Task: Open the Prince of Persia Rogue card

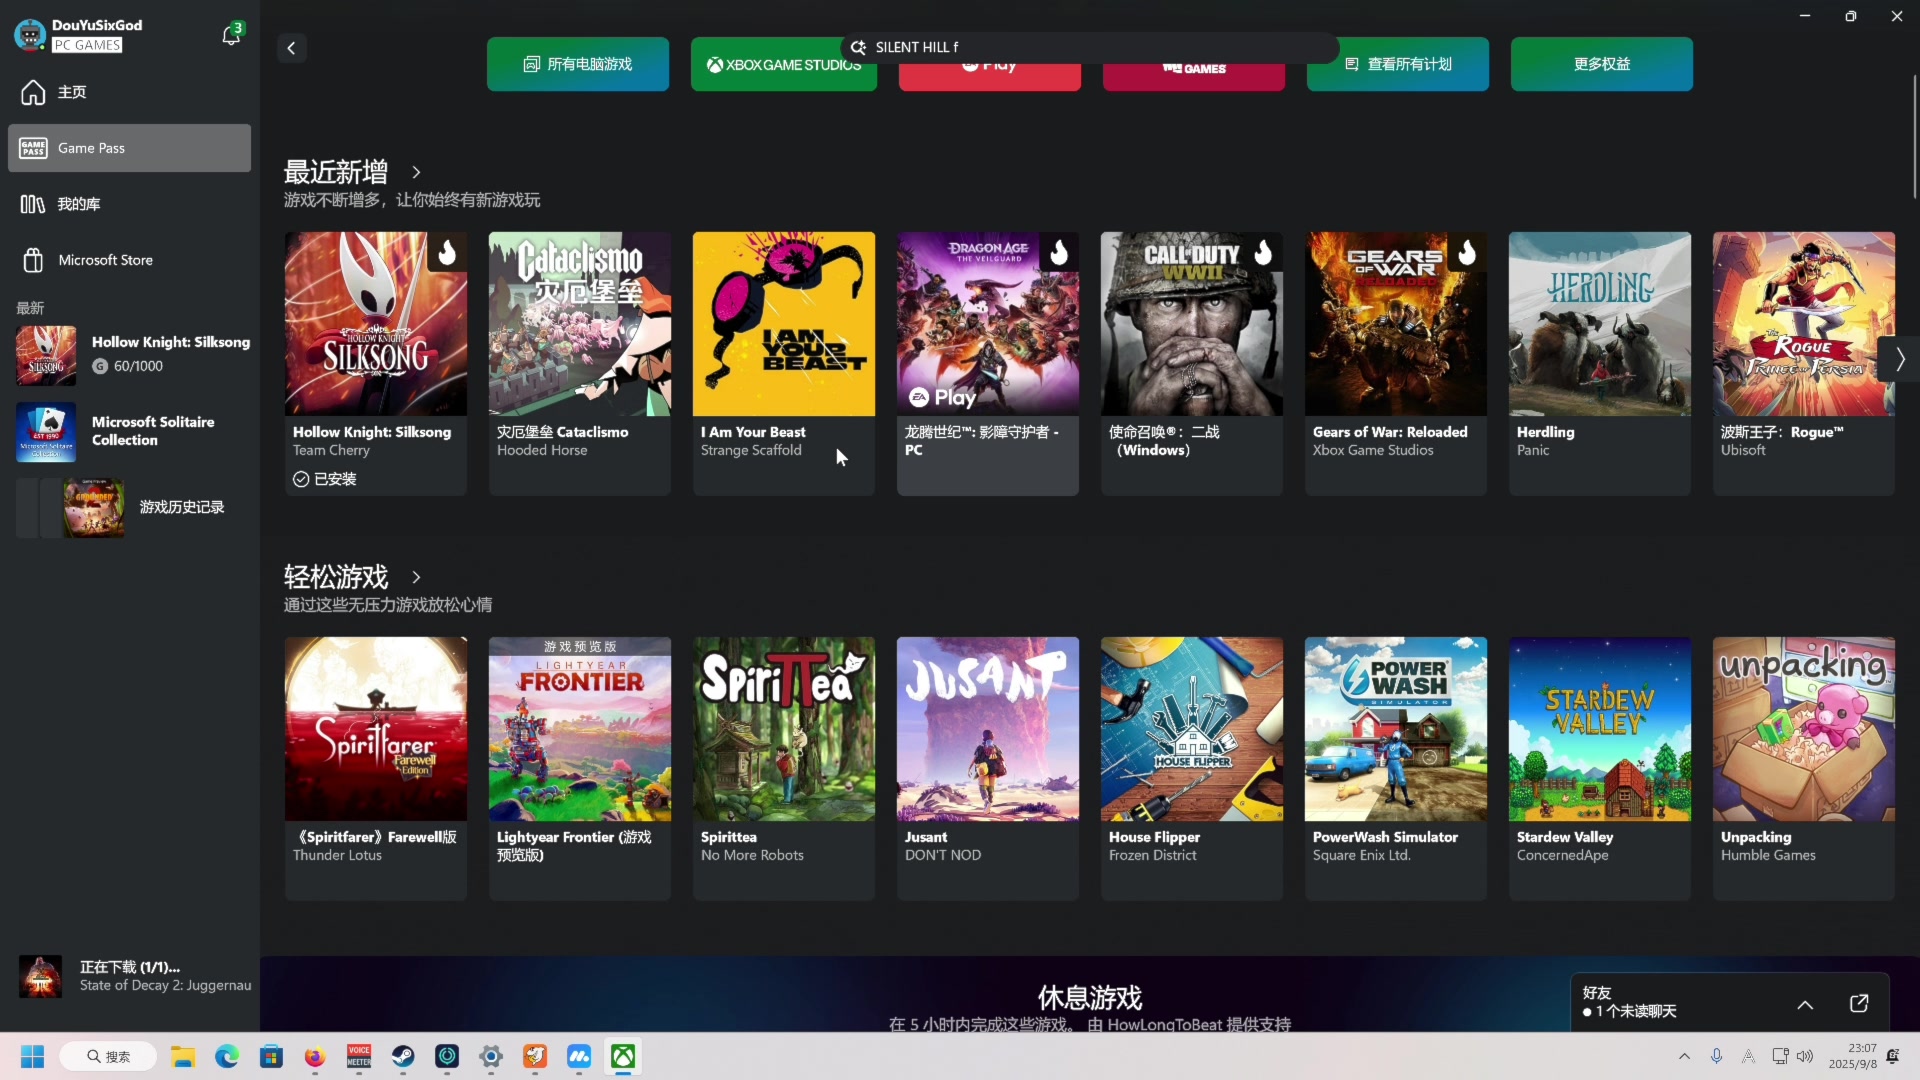Action: coord(1804,363)
